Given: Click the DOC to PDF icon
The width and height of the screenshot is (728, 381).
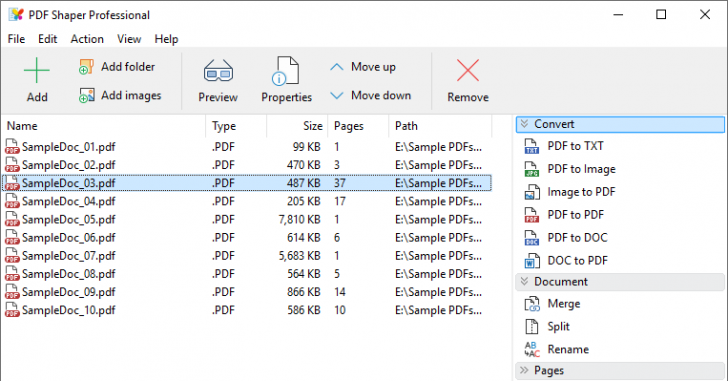Looking at the screenshot, I should 532,261.
